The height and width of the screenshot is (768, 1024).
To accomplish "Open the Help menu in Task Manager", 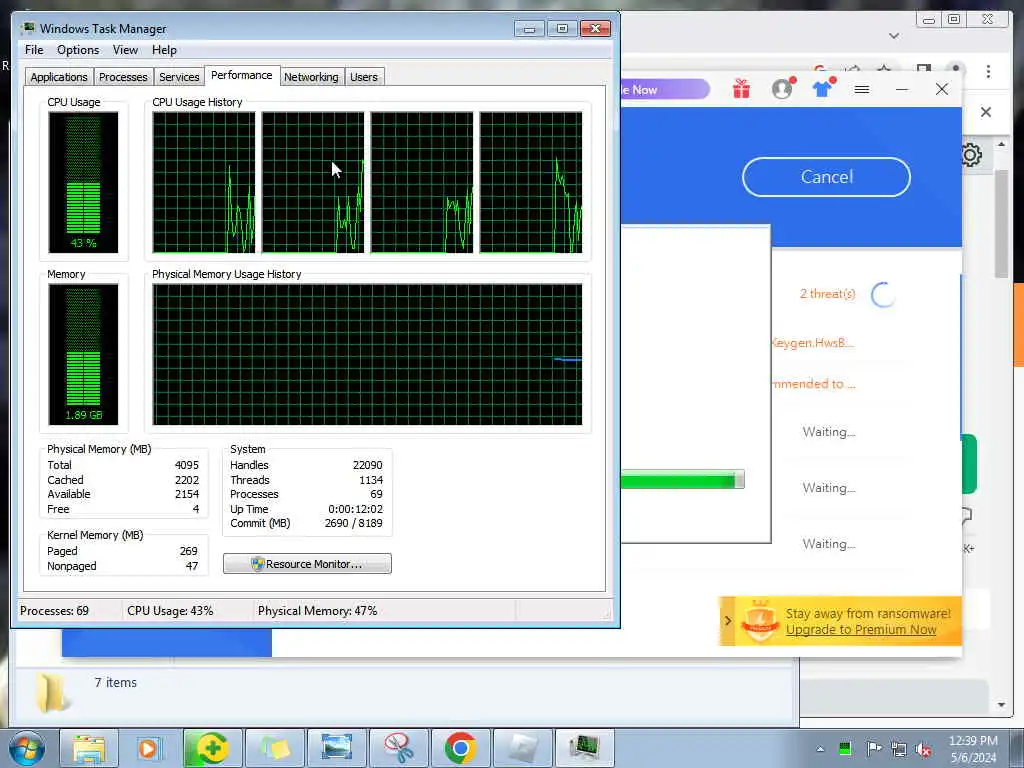I will click(x=164, y=50).
